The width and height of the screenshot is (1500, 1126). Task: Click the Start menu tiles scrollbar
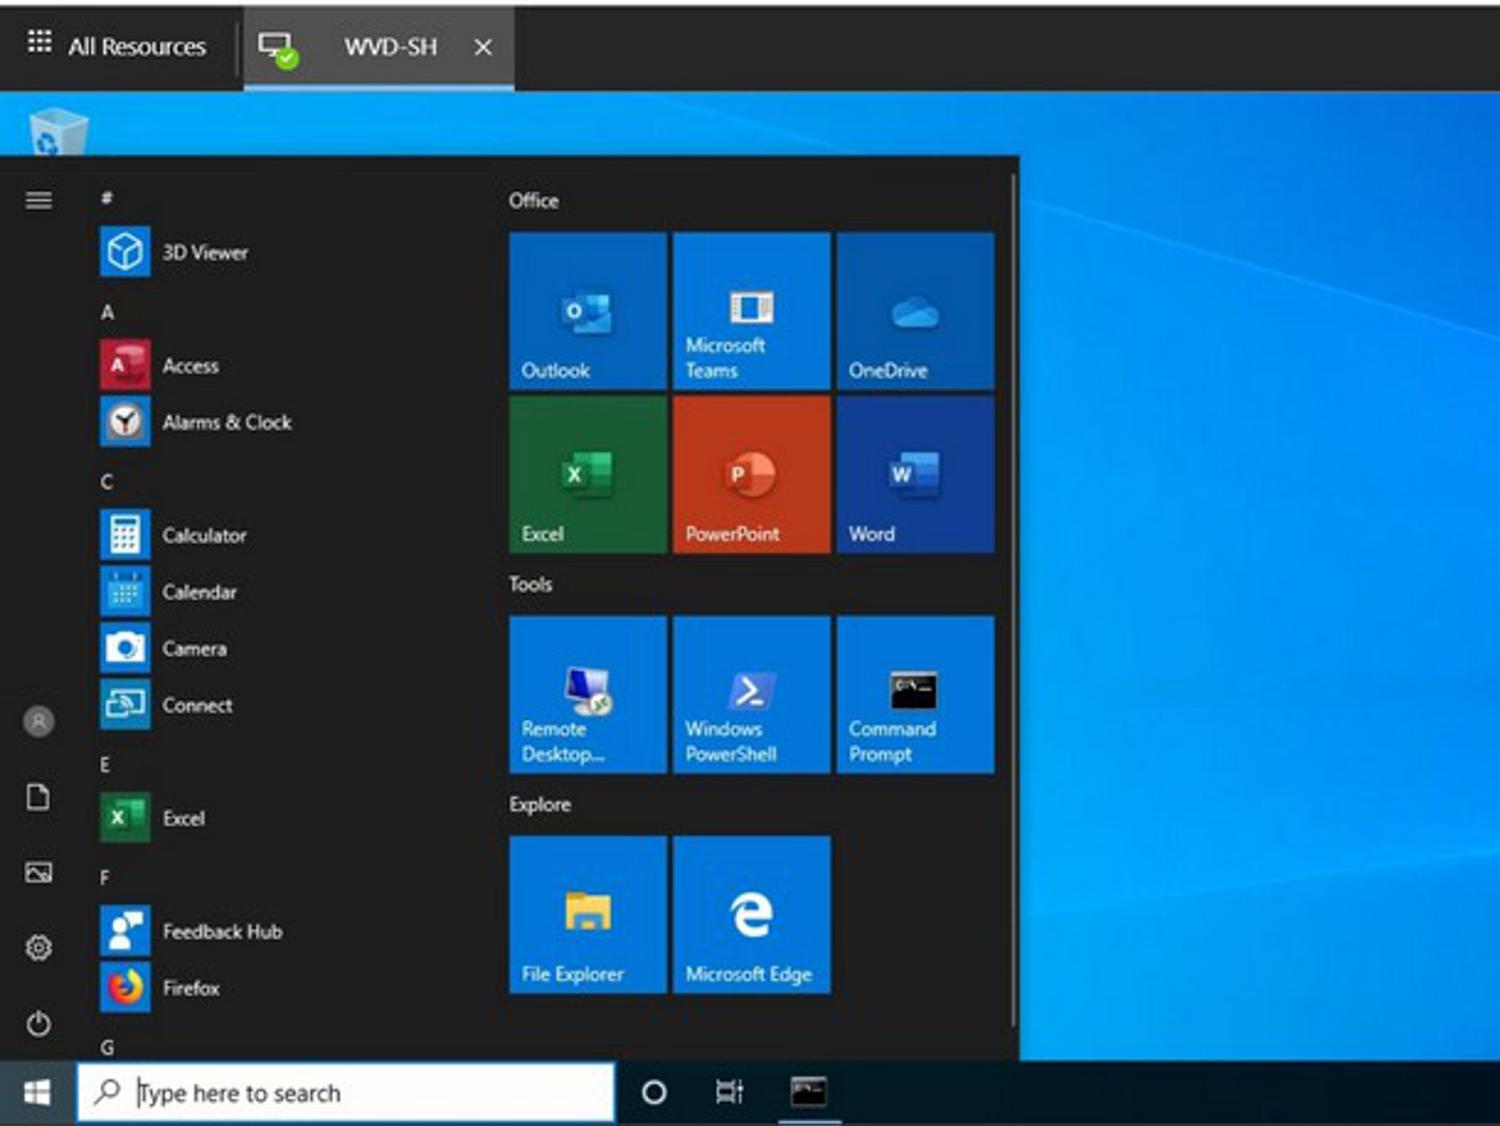[x=1013, y=600]
